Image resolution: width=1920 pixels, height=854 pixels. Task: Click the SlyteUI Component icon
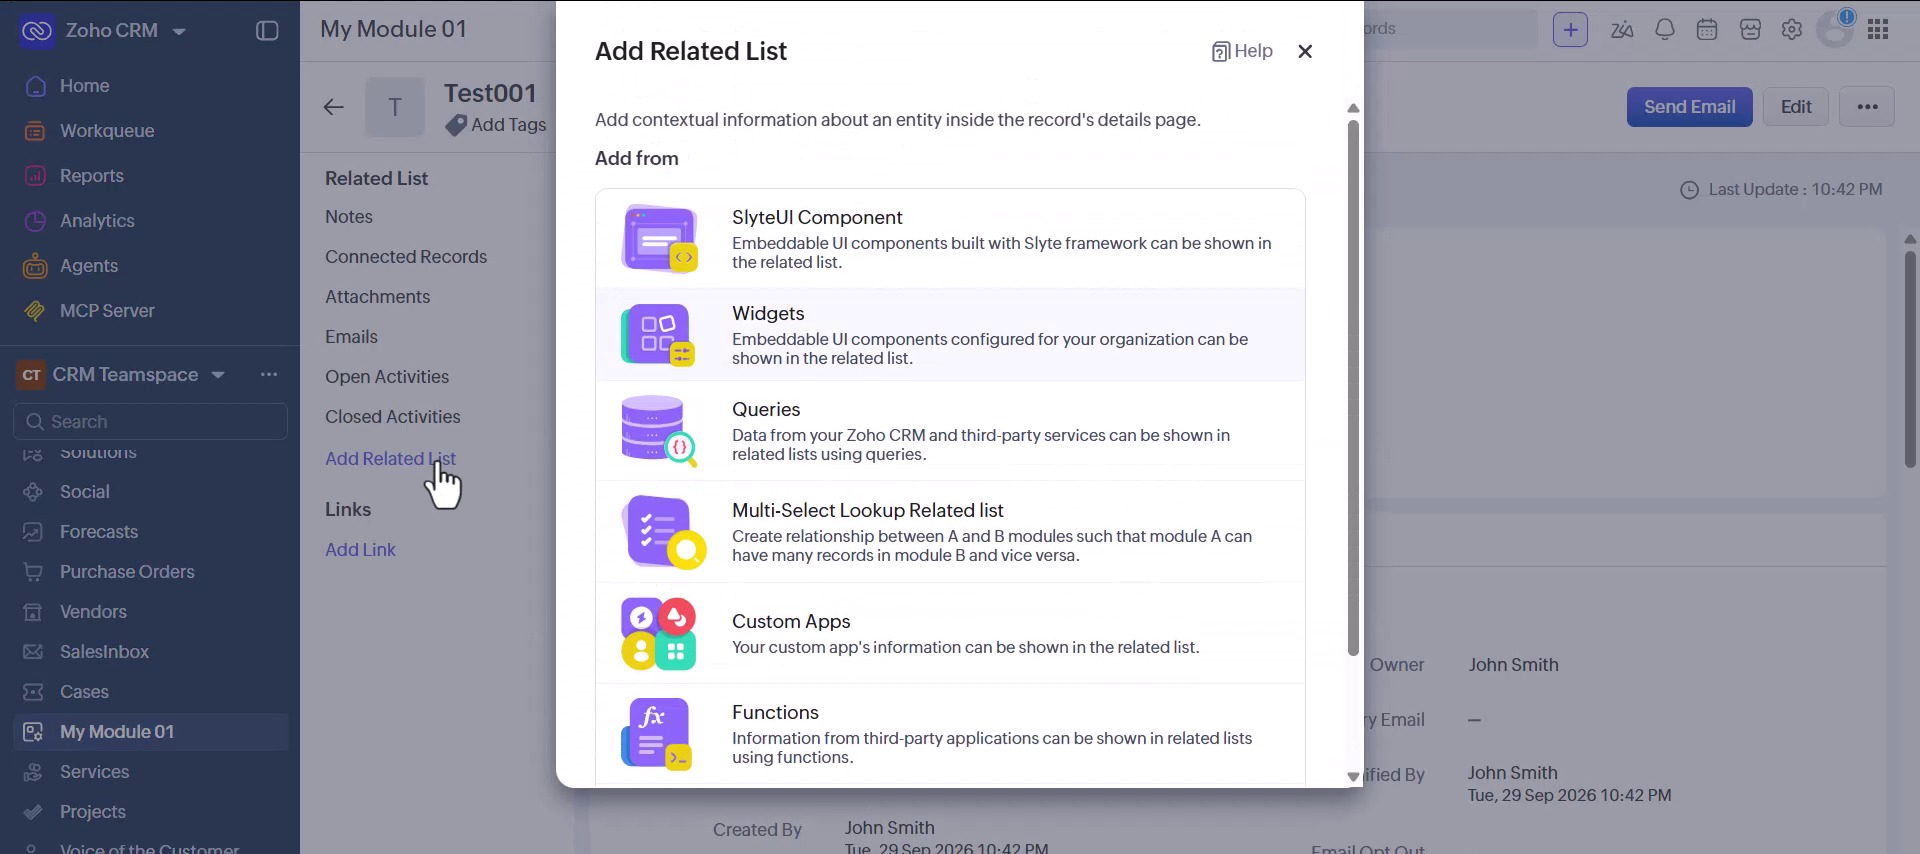click(659, 239)
